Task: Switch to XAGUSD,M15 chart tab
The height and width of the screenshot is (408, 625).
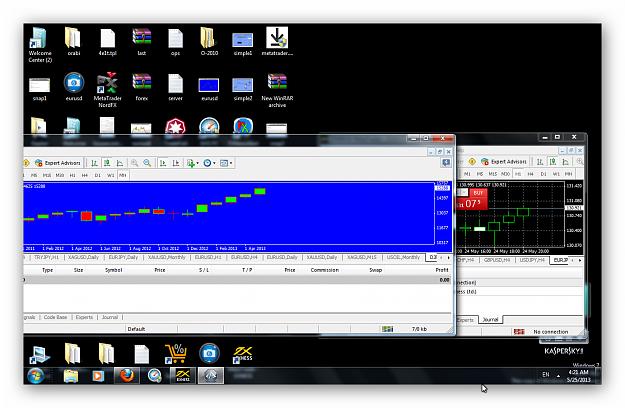Action: point(362,257)
